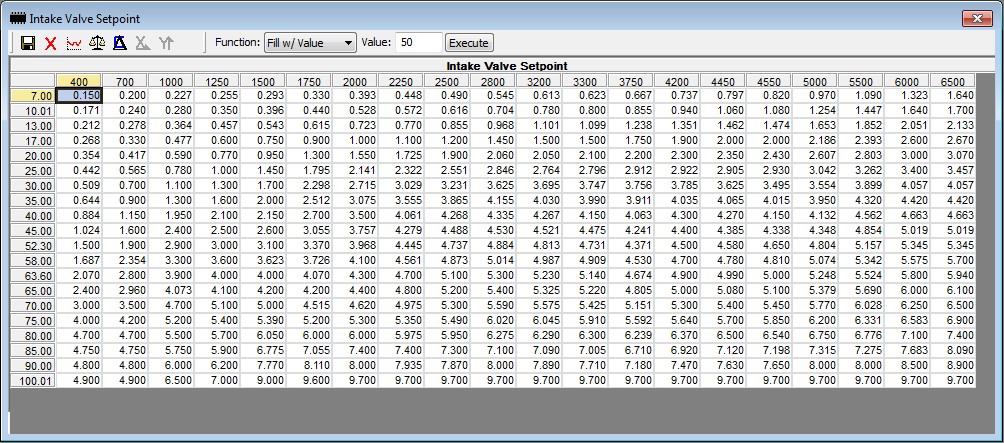
Task: Select the 52.30 row header
Action: point(33,246)
